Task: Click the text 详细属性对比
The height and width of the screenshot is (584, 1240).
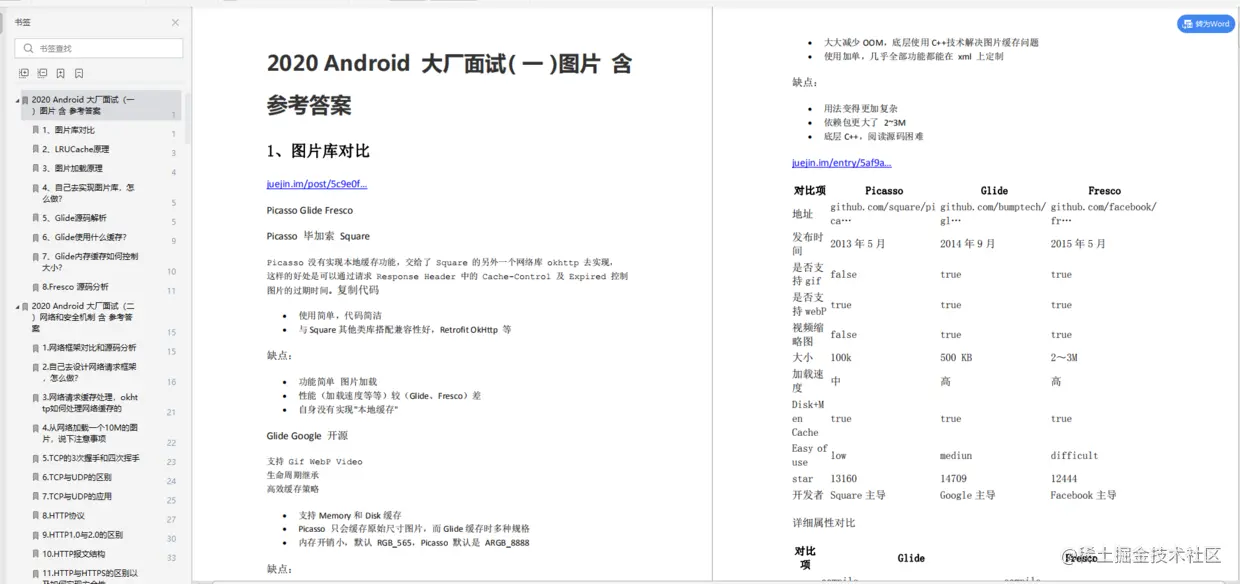Action: [823, 523]
